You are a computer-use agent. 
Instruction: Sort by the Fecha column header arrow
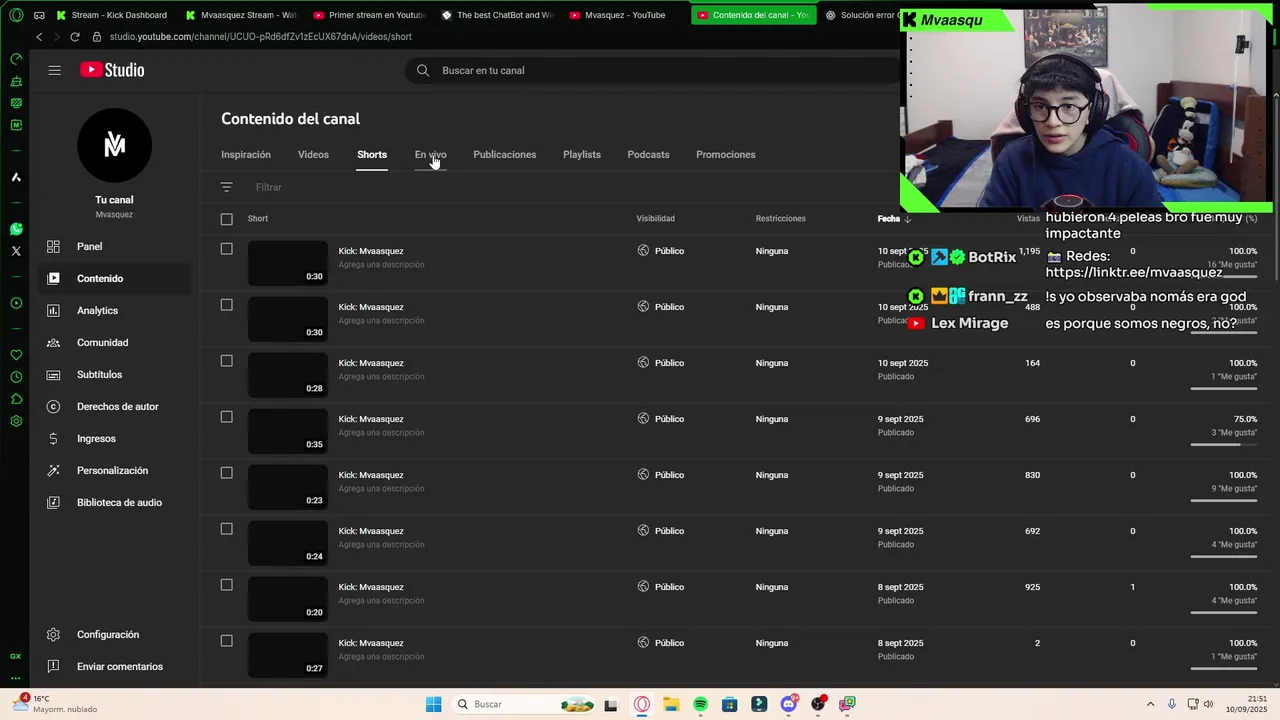pos(907,219)
